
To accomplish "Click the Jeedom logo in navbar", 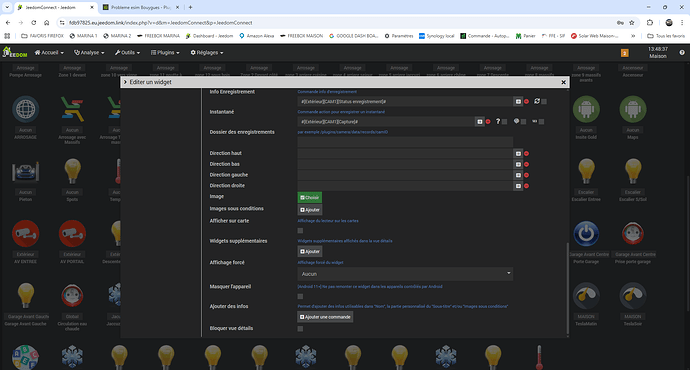I will 15,52.
